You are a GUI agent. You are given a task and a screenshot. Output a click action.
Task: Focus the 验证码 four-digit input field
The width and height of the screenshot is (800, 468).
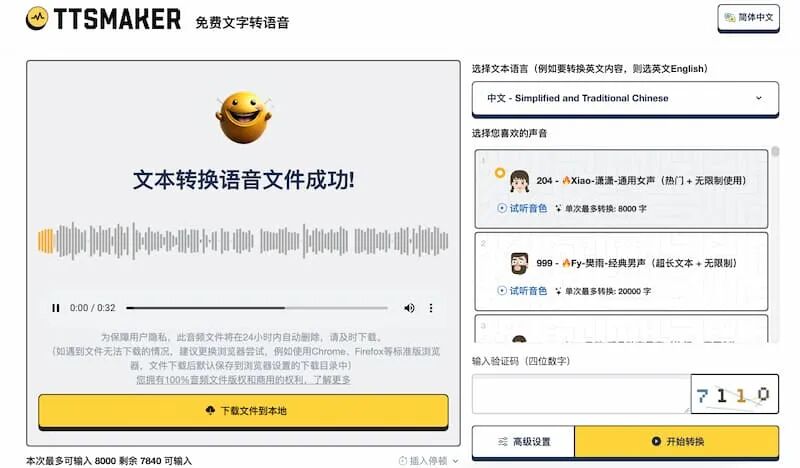click(581, 394)
